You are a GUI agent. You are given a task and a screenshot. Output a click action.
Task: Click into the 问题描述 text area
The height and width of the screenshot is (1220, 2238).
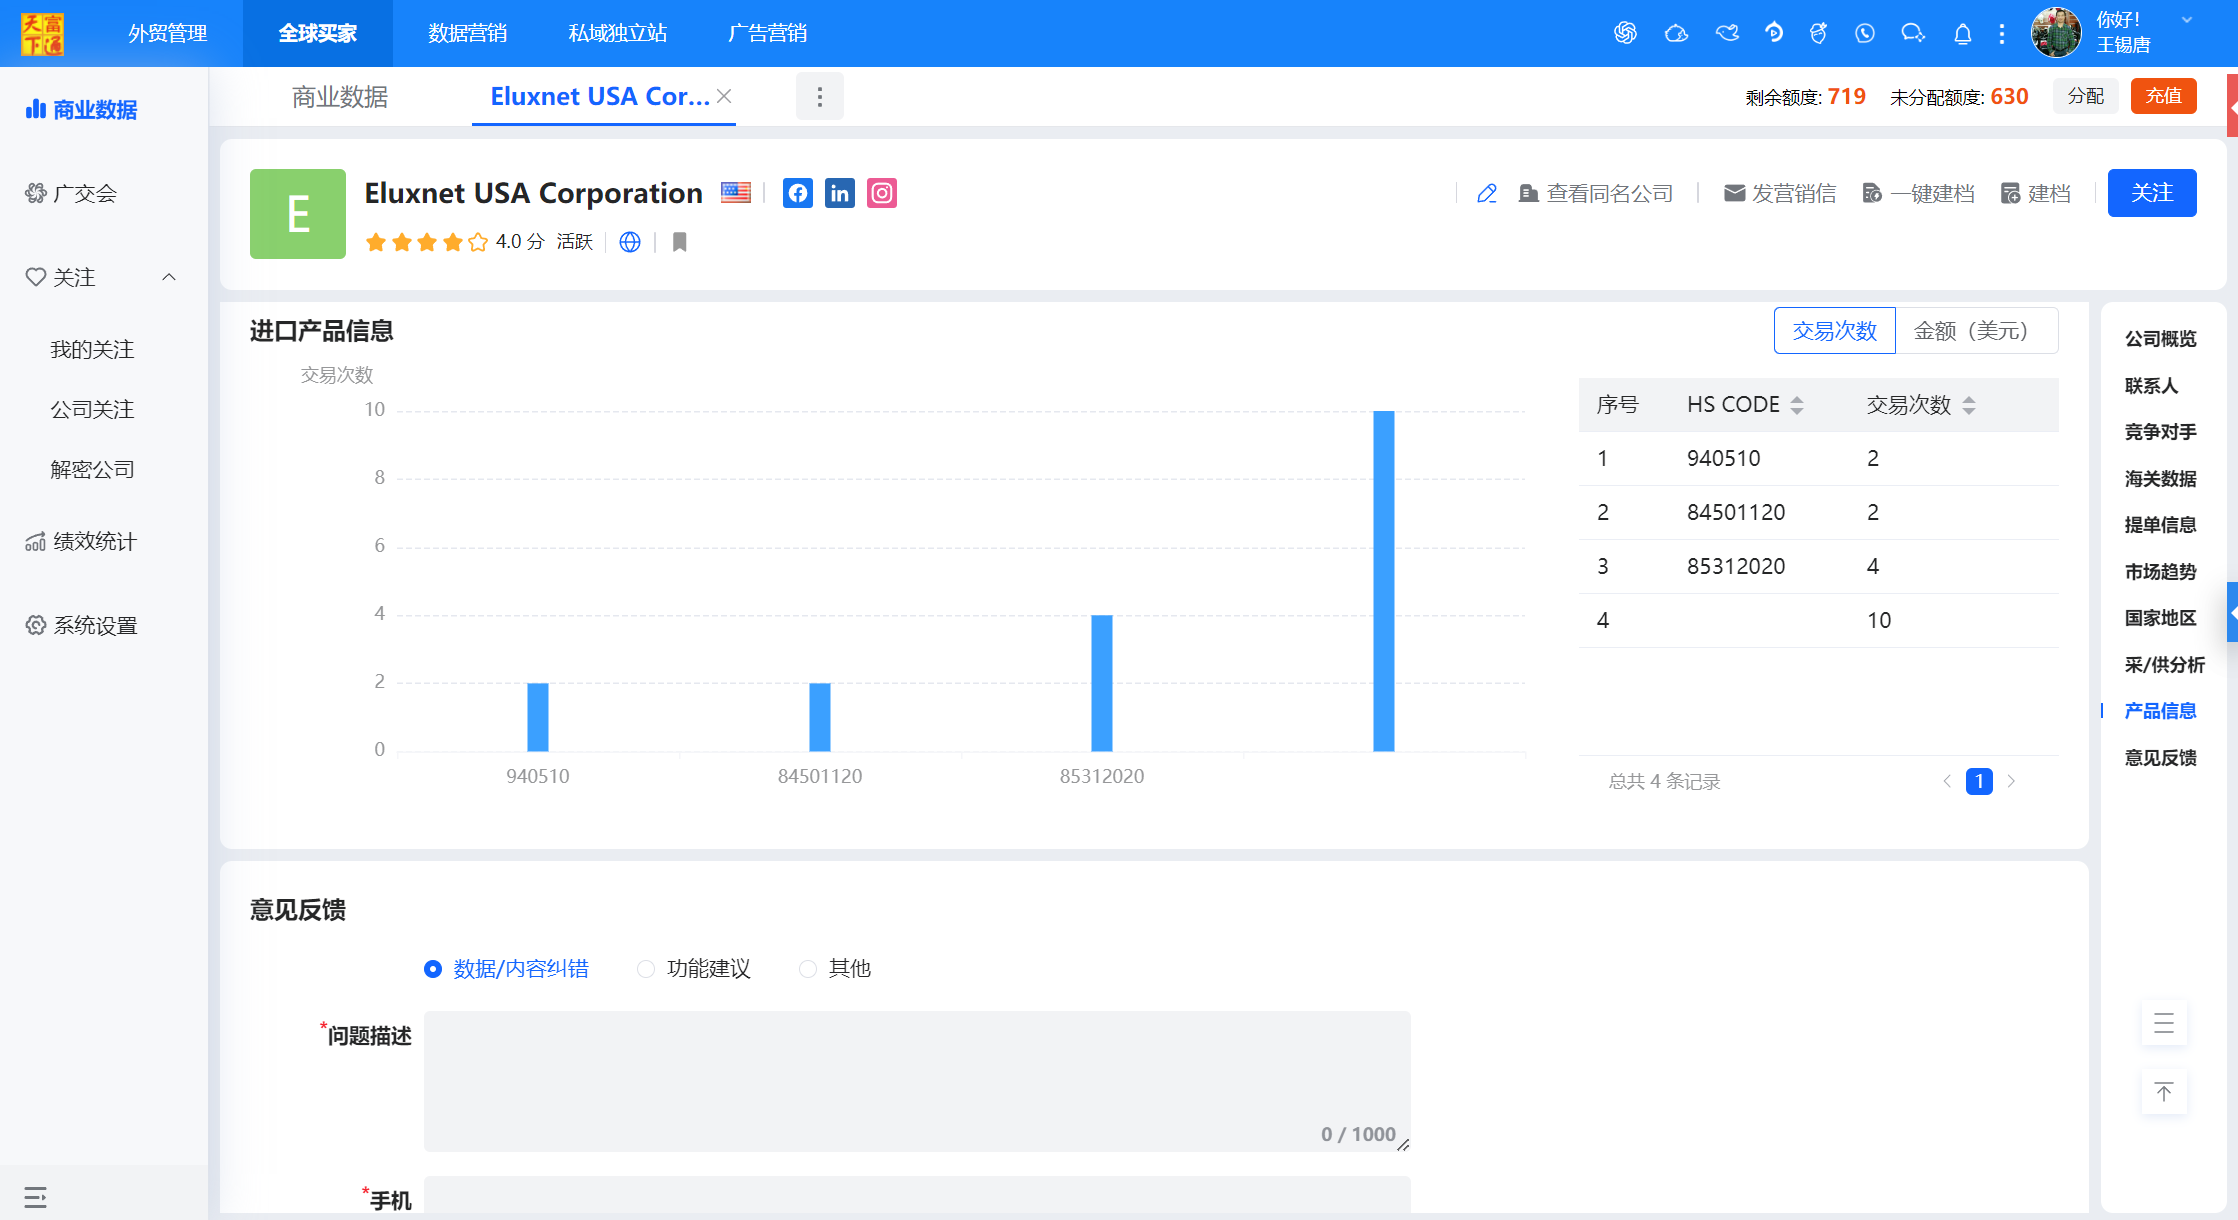point(917,1081)
